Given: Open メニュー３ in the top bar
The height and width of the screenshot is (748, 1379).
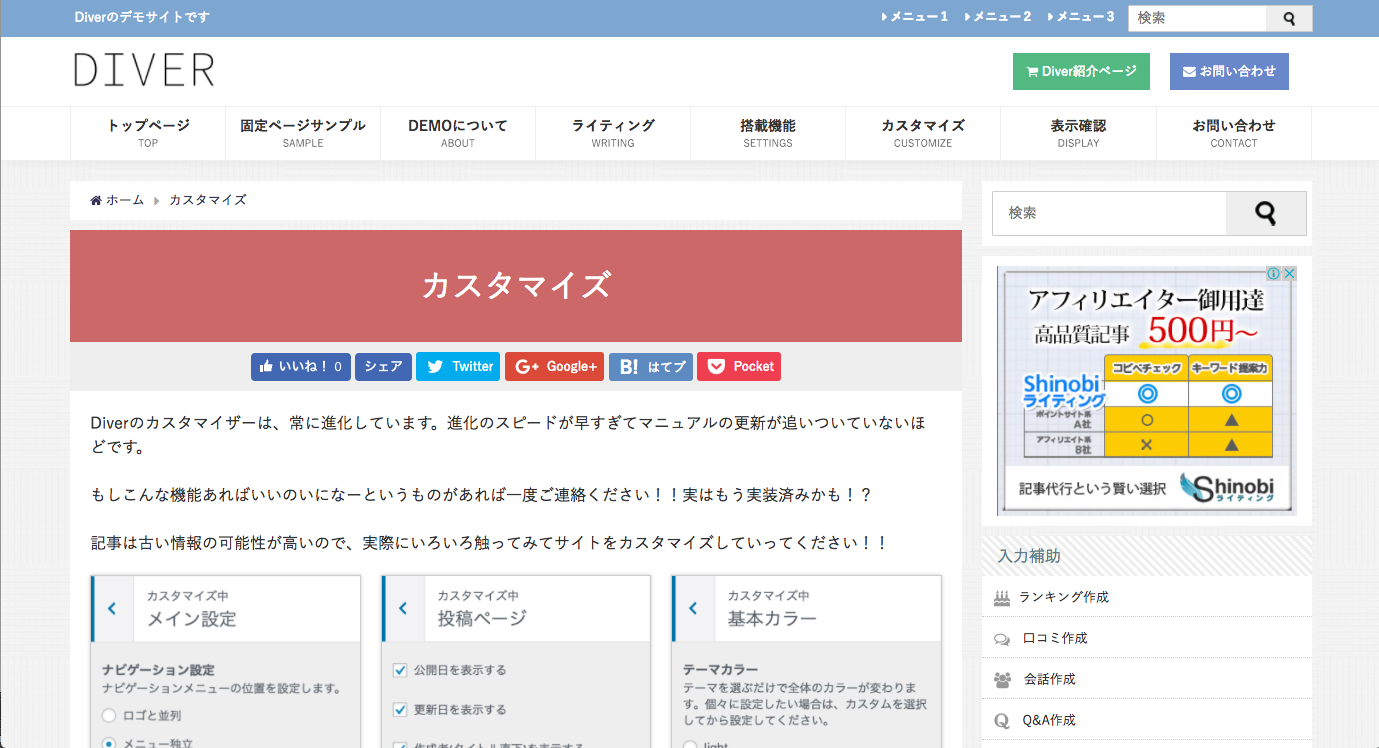Looking at the screenshot, I should 1080,17.
